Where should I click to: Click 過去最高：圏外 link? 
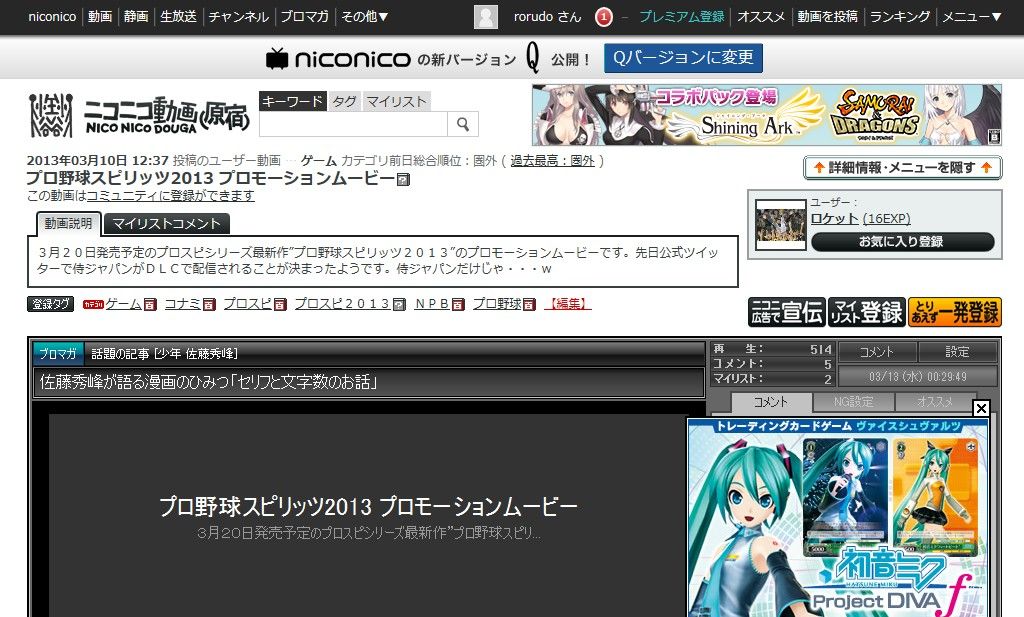pyautogui.click(x=552, y=161)
